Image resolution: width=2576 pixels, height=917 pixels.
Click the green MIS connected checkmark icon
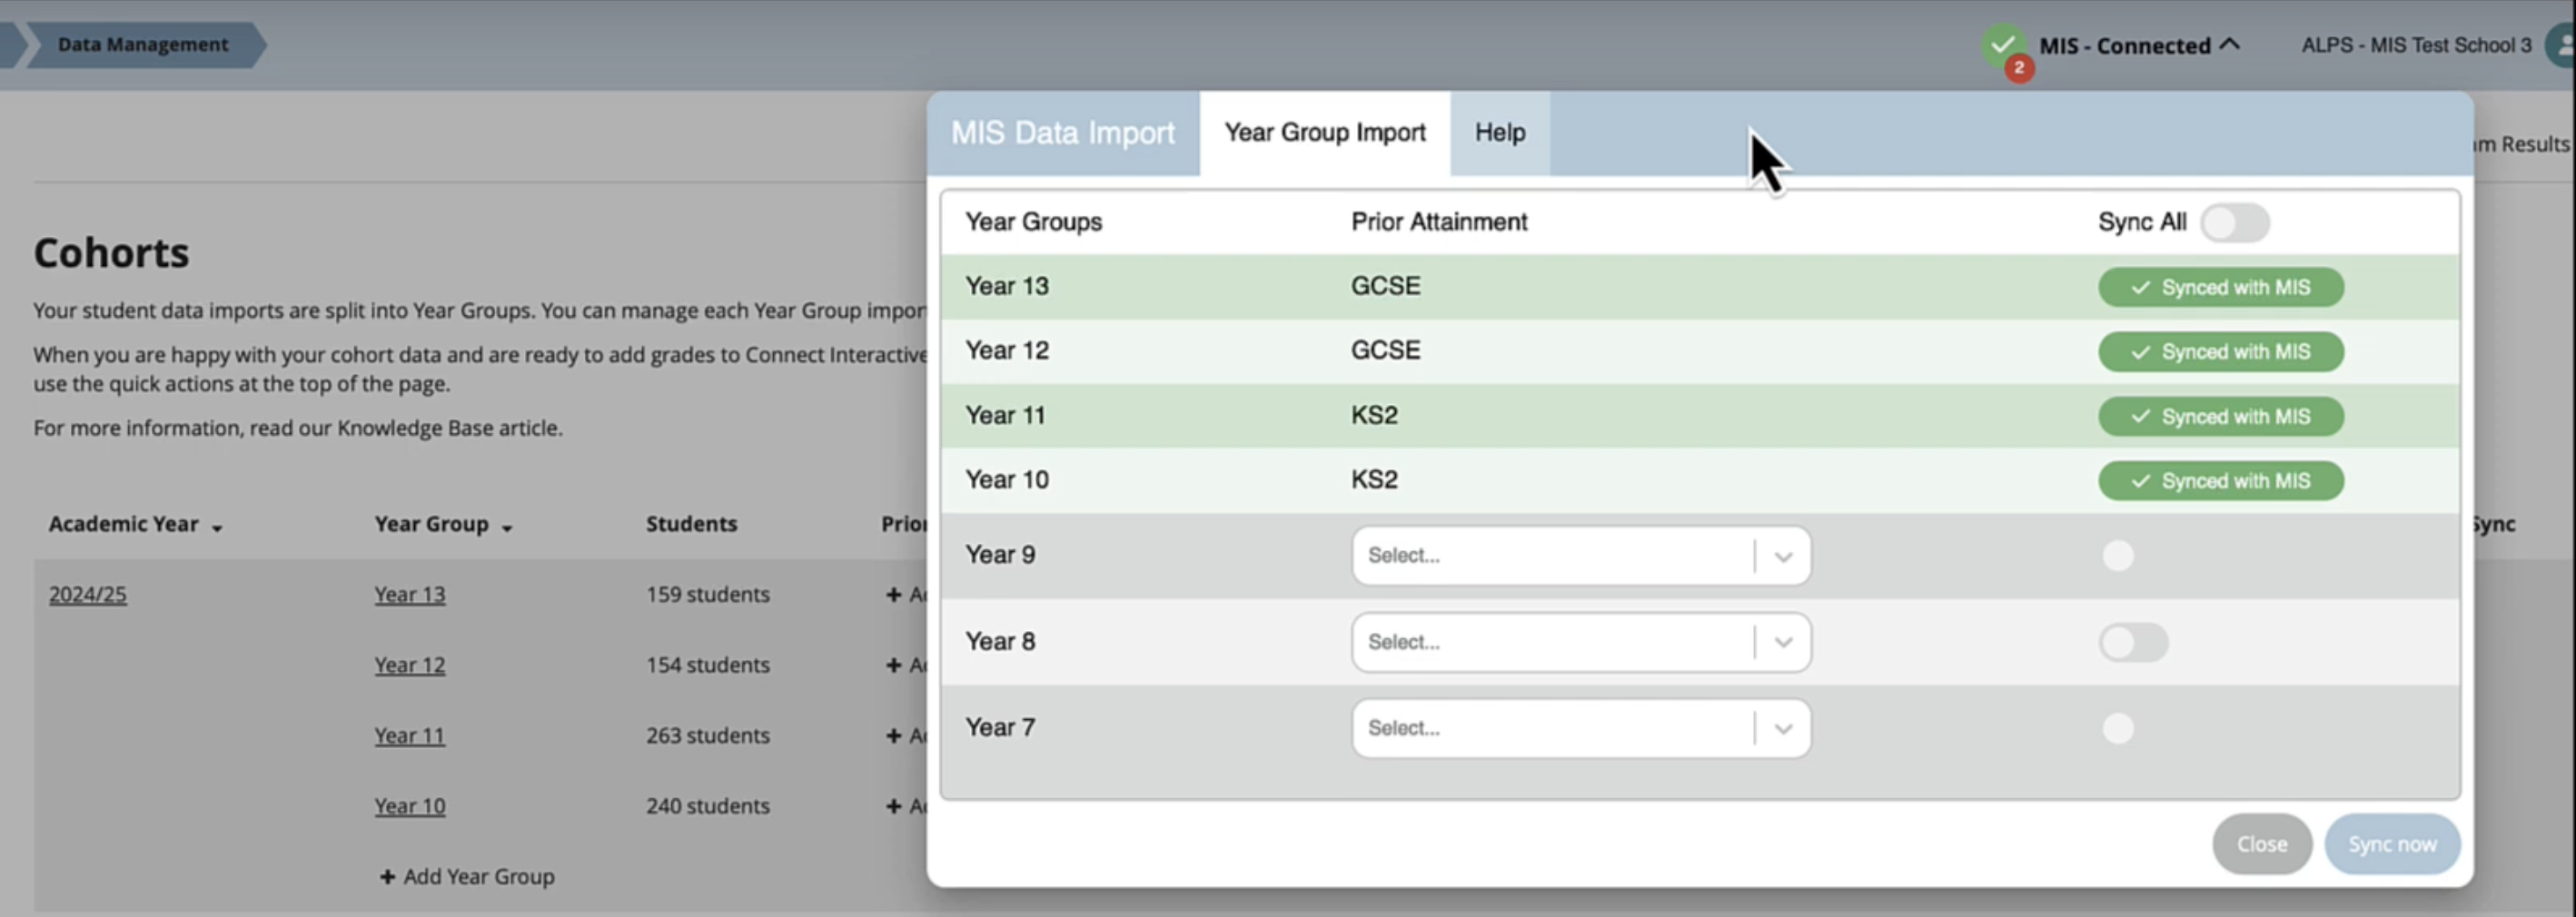point(2002,44)
